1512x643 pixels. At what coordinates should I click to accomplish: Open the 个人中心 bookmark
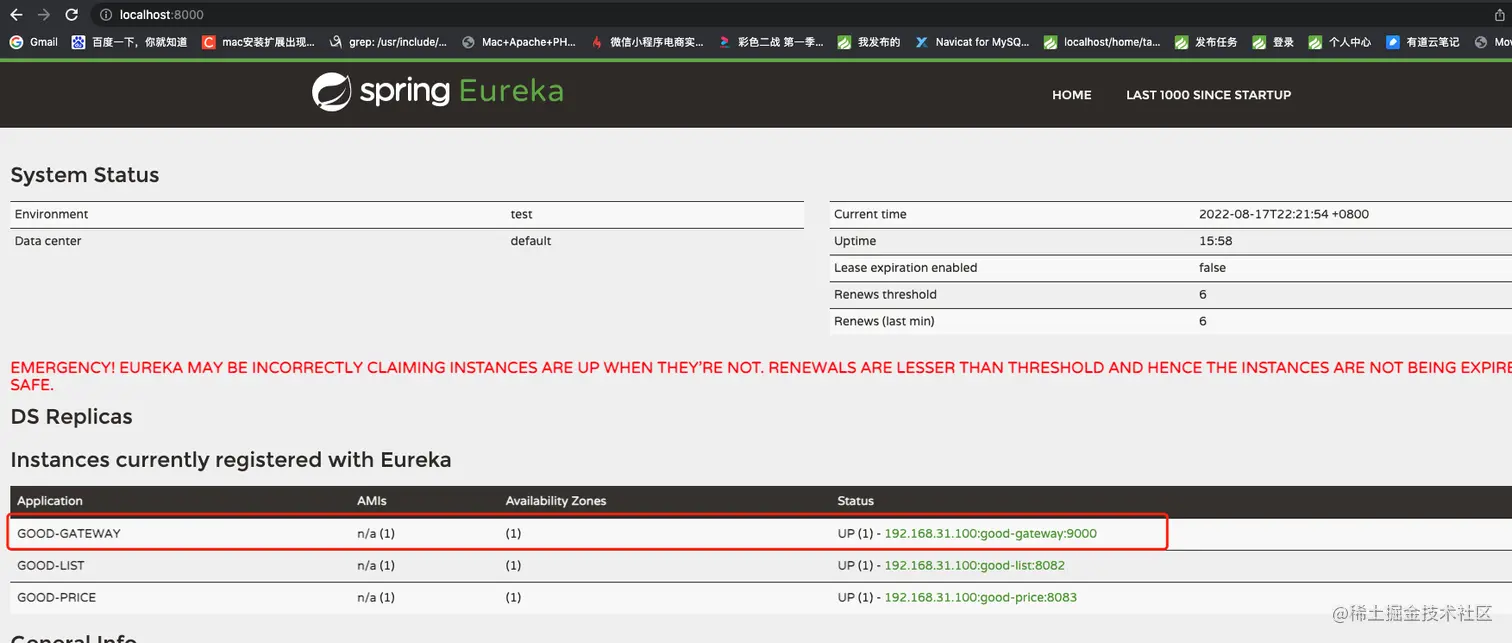[x=1340, y=42]
